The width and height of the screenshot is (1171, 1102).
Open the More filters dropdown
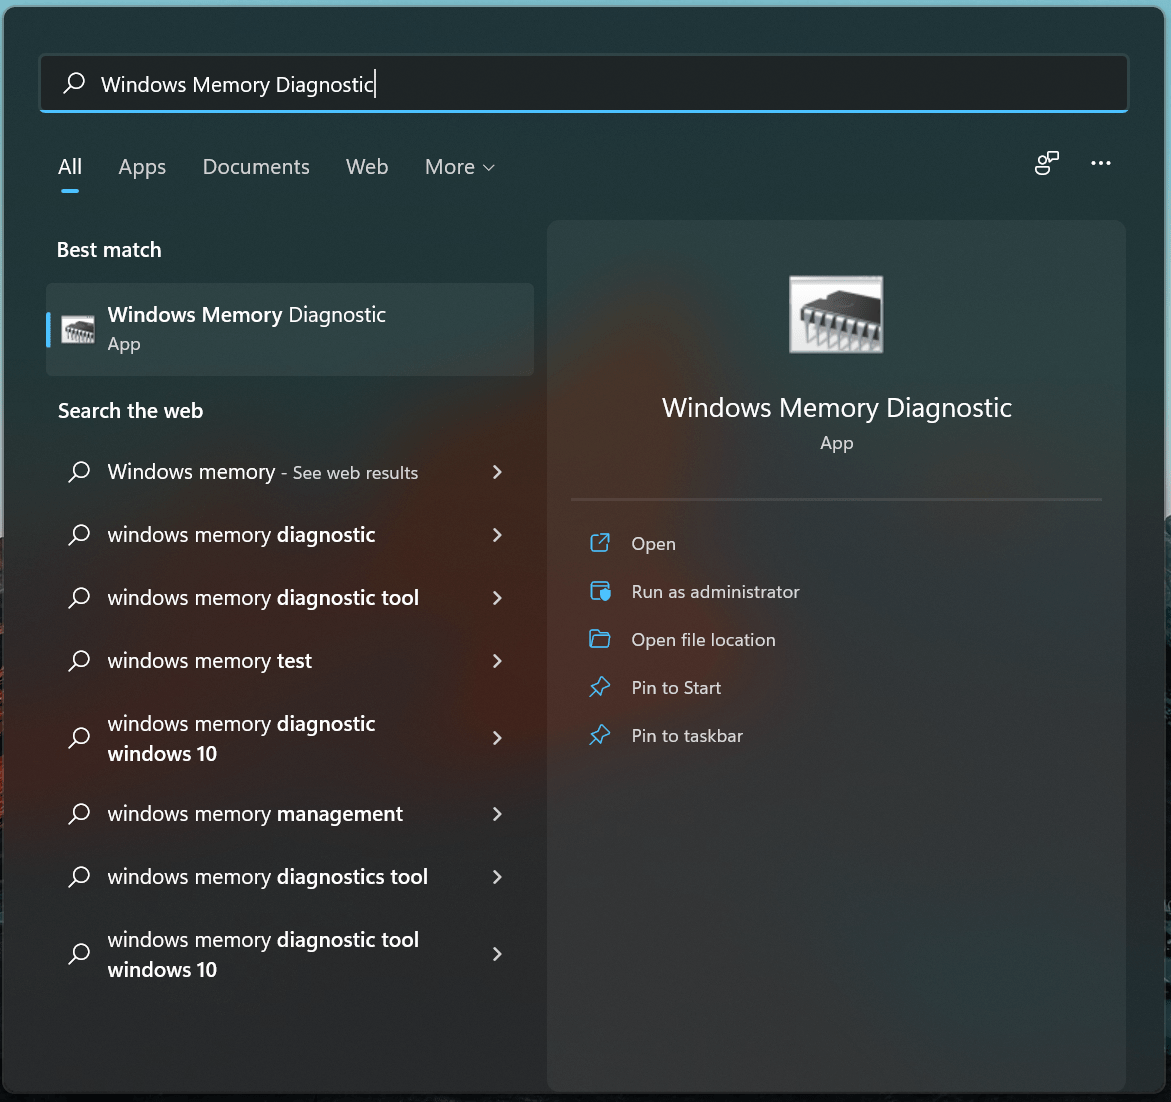click(x=459, y=167)
